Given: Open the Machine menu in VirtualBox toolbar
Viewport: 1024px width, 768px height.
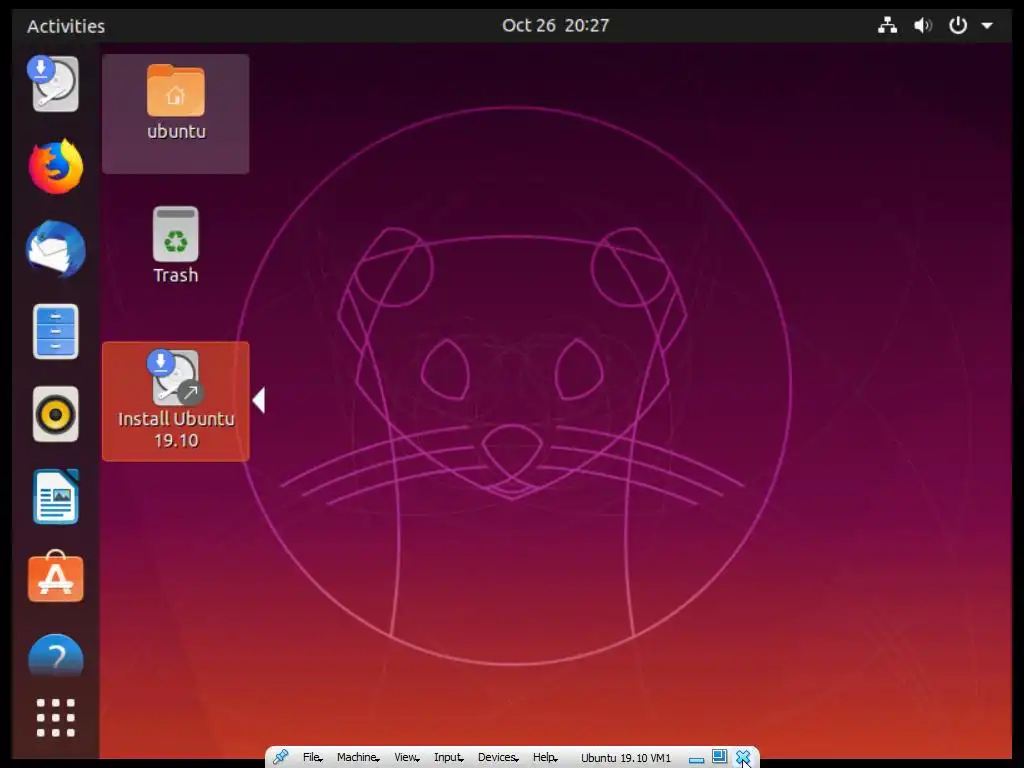Looking at the screenshot, I should click(358, 757).
